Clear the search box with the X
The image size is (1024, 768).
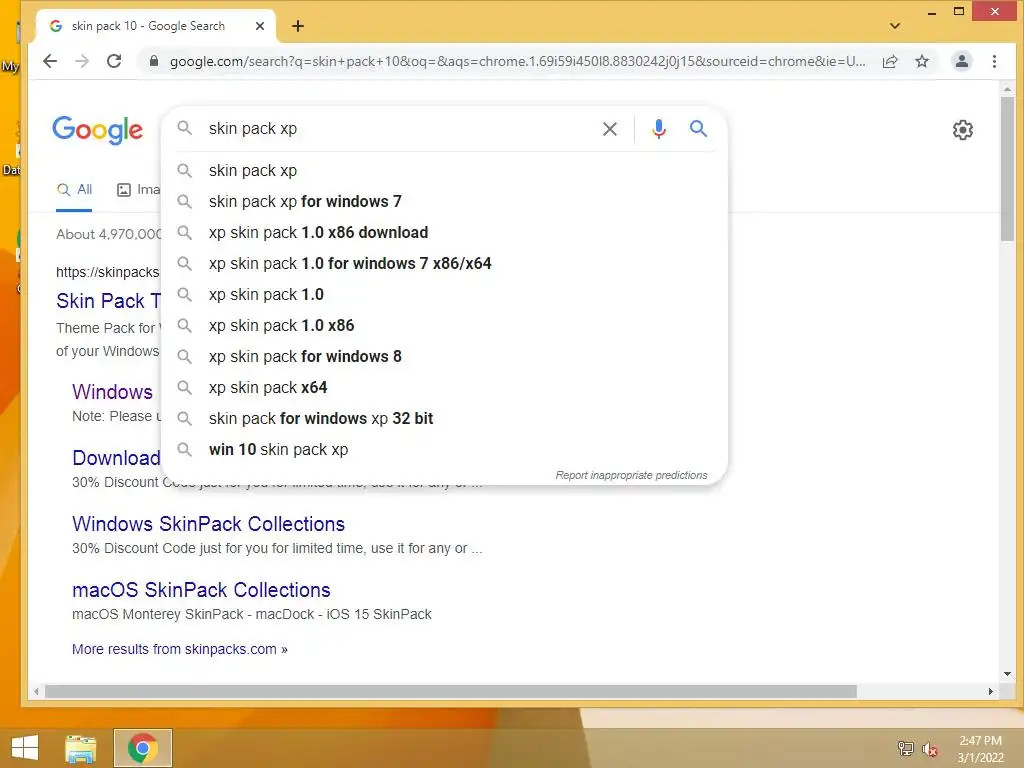click(x=609, y=129)
